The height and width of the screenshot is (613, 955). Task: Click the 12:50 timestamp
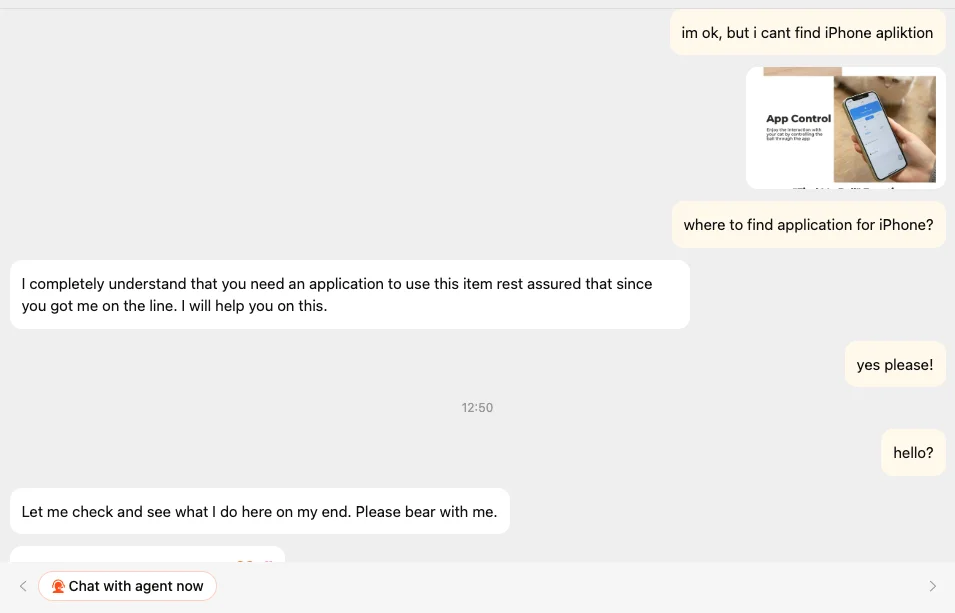pyautogui.click(x=477, y=408)
